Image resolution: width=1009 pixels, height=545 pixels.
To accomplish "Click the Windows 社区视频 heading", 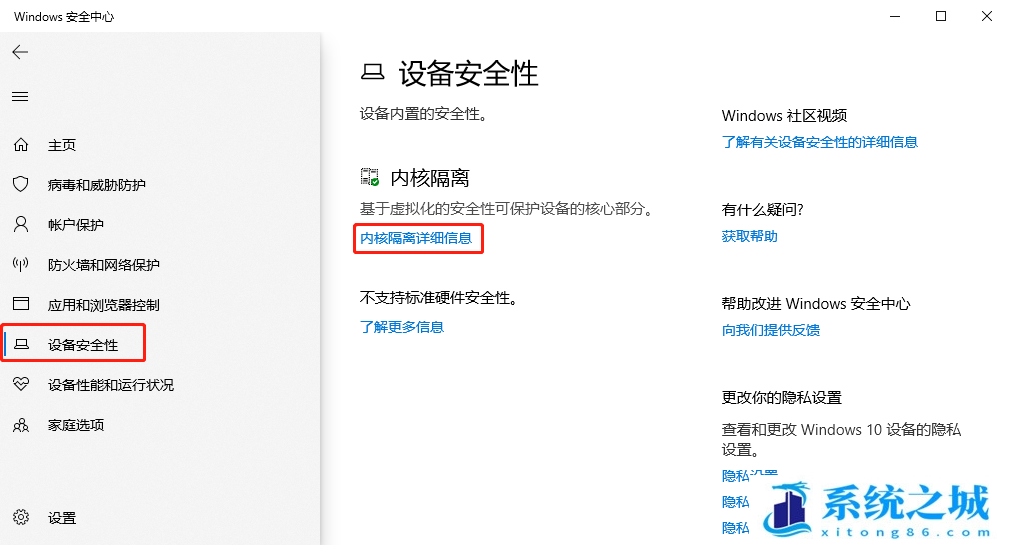I will coord(784,116).
